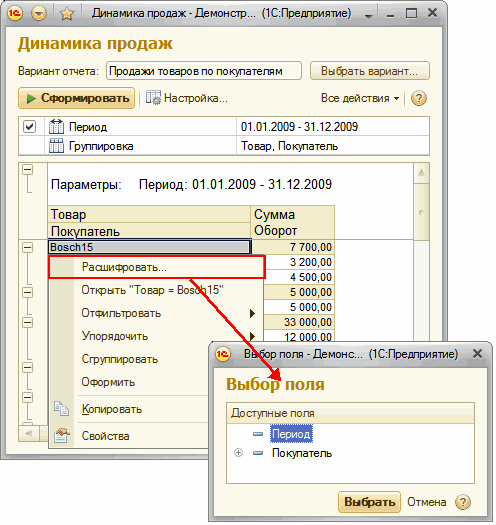Maximize the Динамика продаж window

point(412,14)
